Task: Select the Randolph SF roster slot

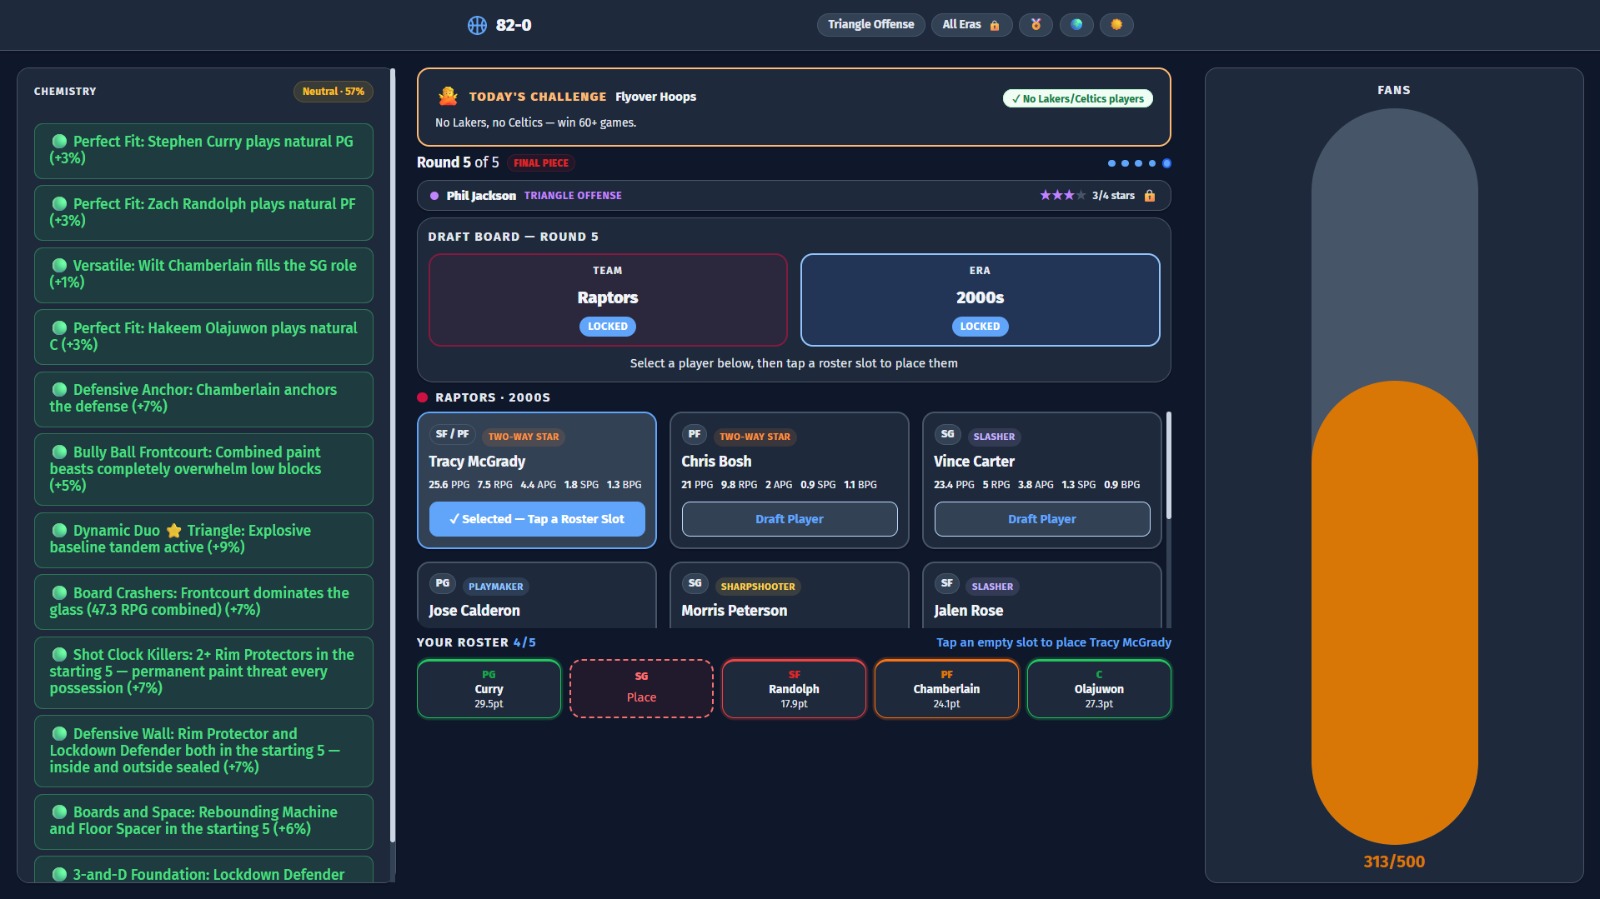Action: (794, 689)
